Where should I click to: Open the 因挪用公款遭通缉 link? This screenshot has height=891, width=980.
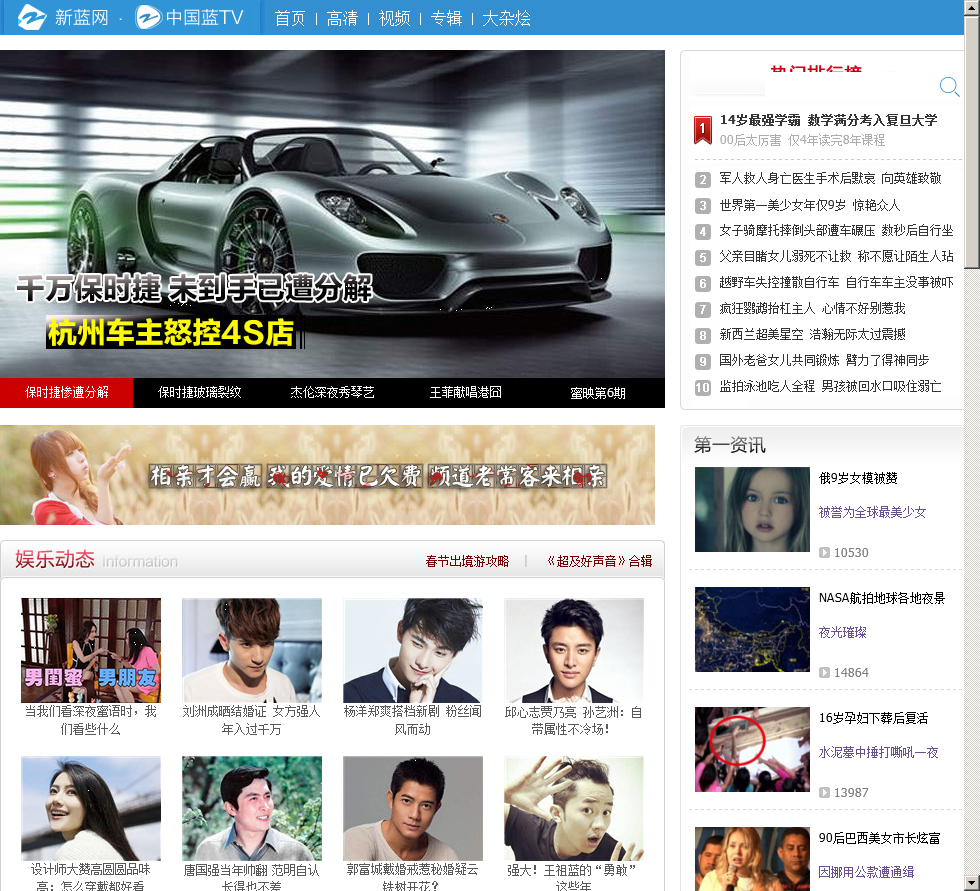(x=866, y=872)
